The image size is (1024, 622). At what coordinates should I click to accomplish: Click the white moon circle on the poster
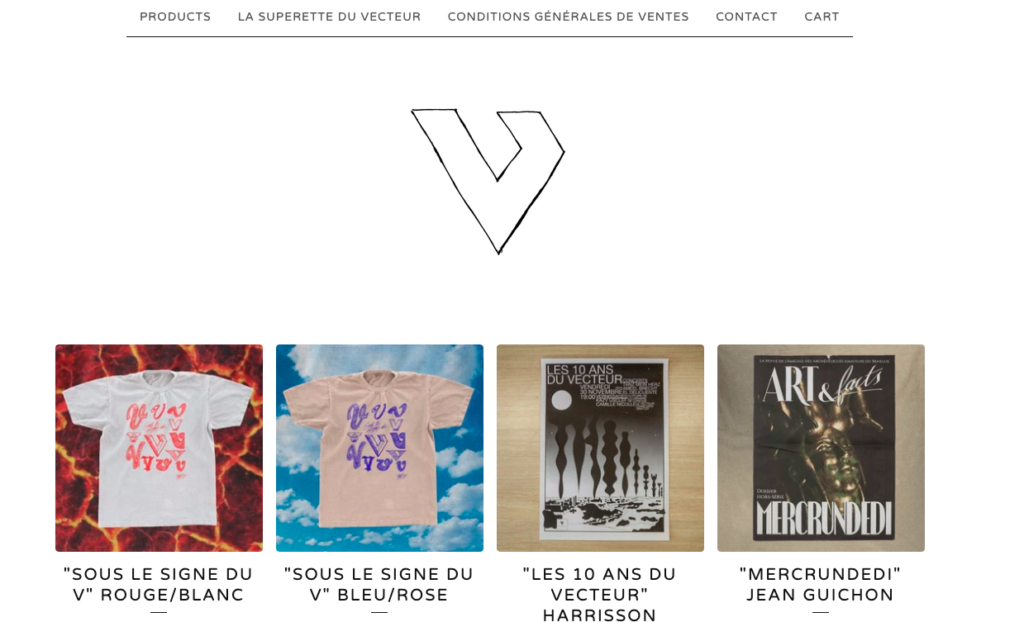point(562,401)
